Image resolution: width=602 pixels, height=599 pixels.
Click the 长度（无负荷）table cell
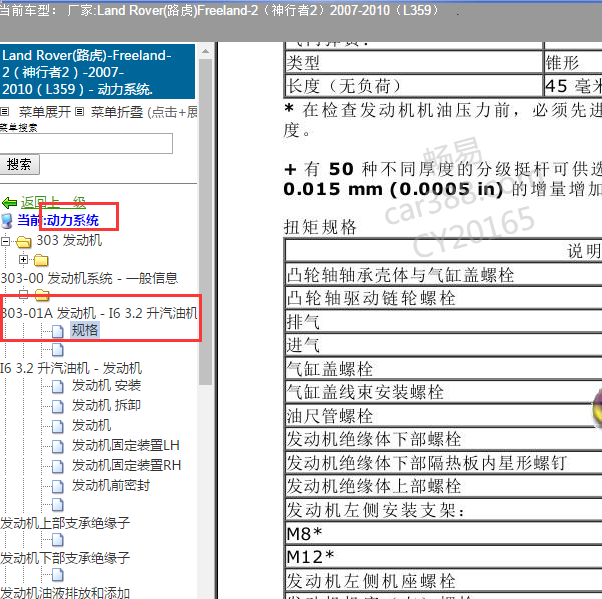pos(413,86)
